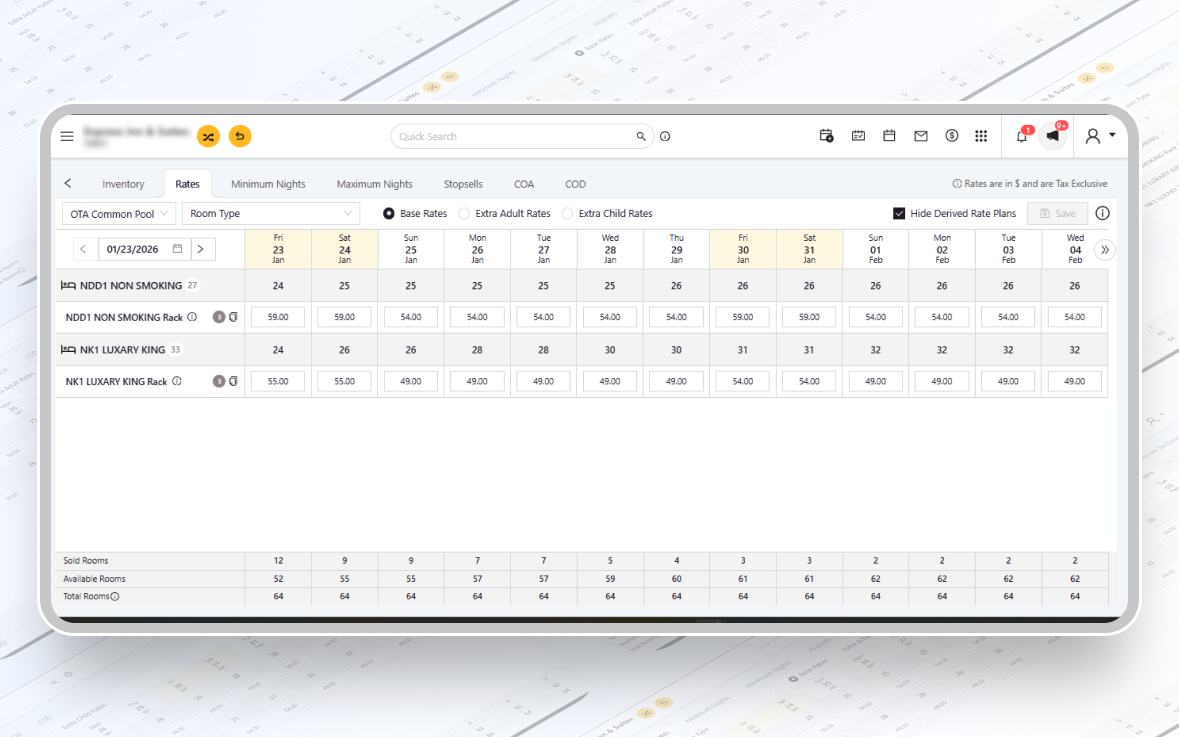This screenshot has height=737, width=1179.
Task: Click gray badge in NK1 LUXARY KING Rack row
Action: click(x=219, y=381)
